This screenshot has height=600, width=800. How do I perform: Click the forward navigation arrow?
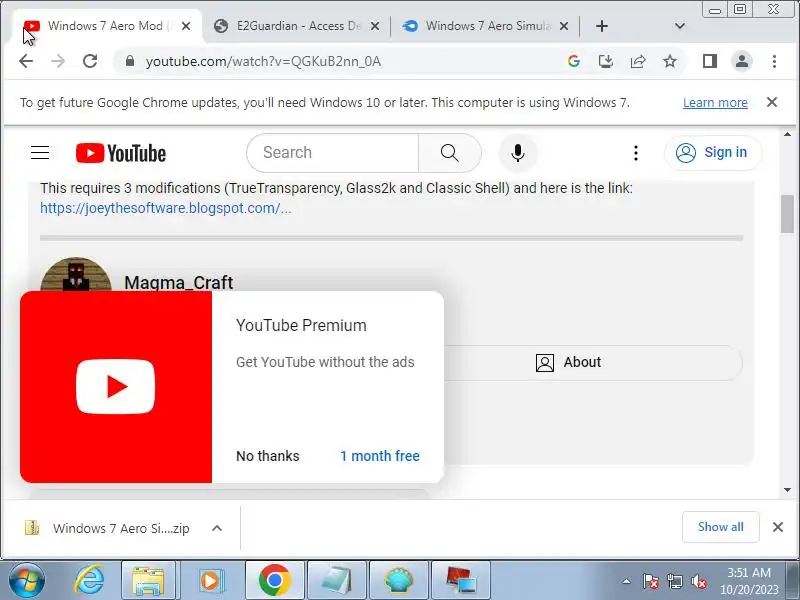[58, 61]
